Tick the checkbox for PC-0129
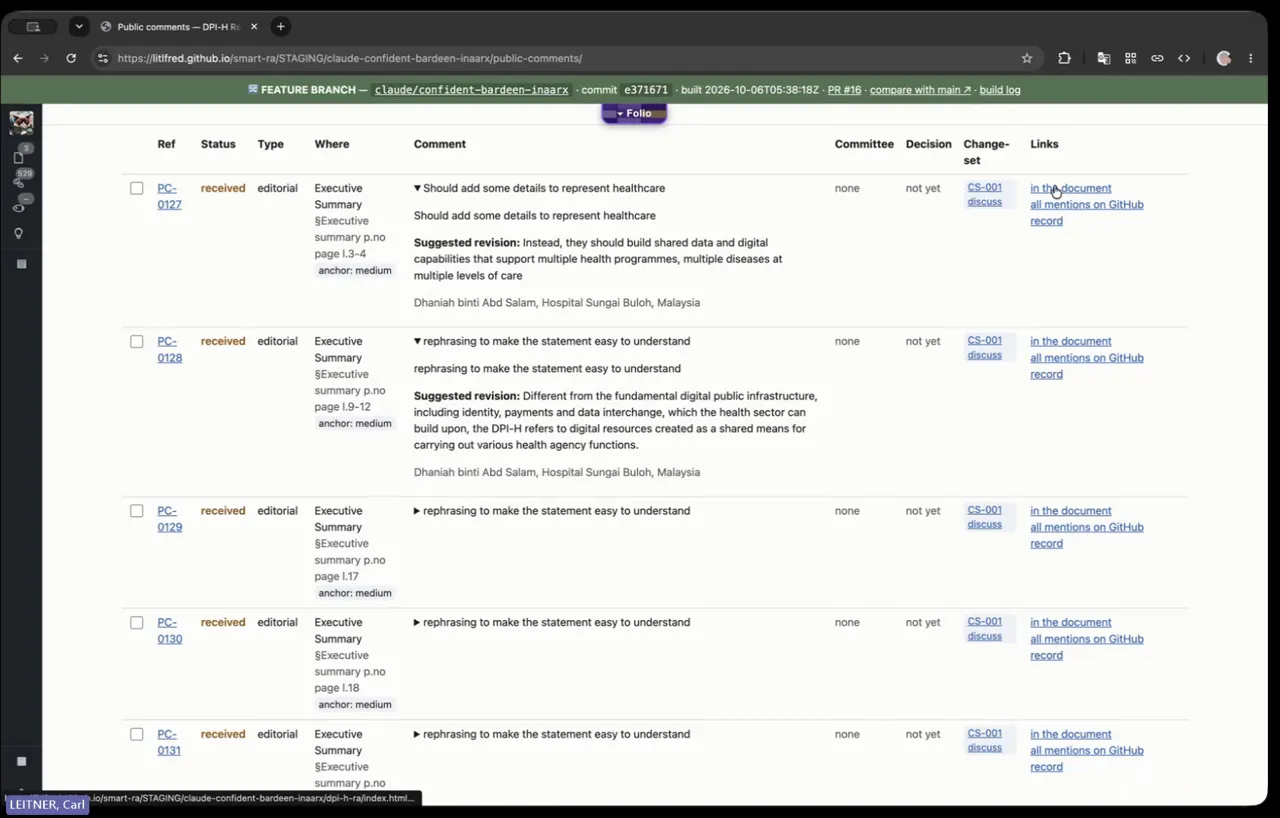Viewport: 1280px width, 818px height. [137, 511]
